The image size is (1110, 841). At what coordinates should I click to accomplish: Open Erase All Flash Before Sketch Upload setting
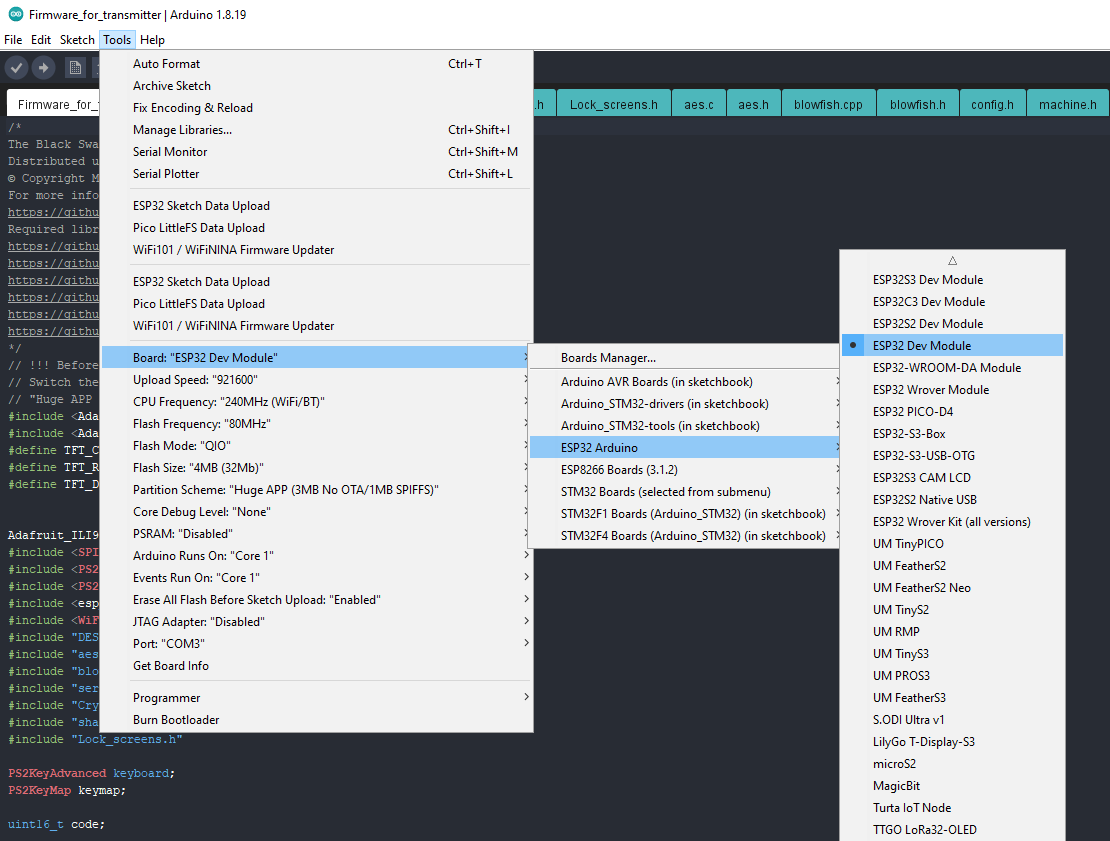pos(316,600)
